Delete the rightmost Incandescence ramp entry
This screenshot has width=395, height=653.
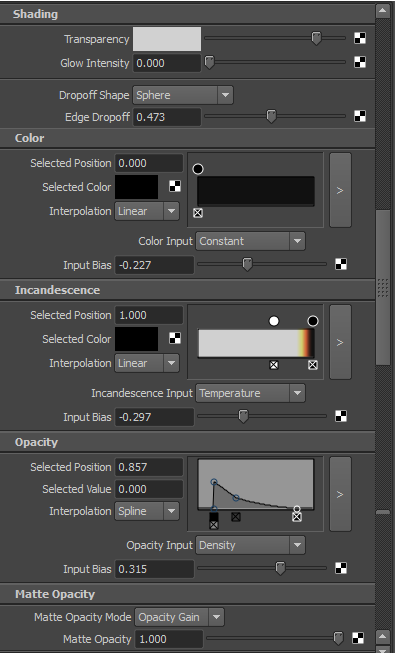pos(313,365)
